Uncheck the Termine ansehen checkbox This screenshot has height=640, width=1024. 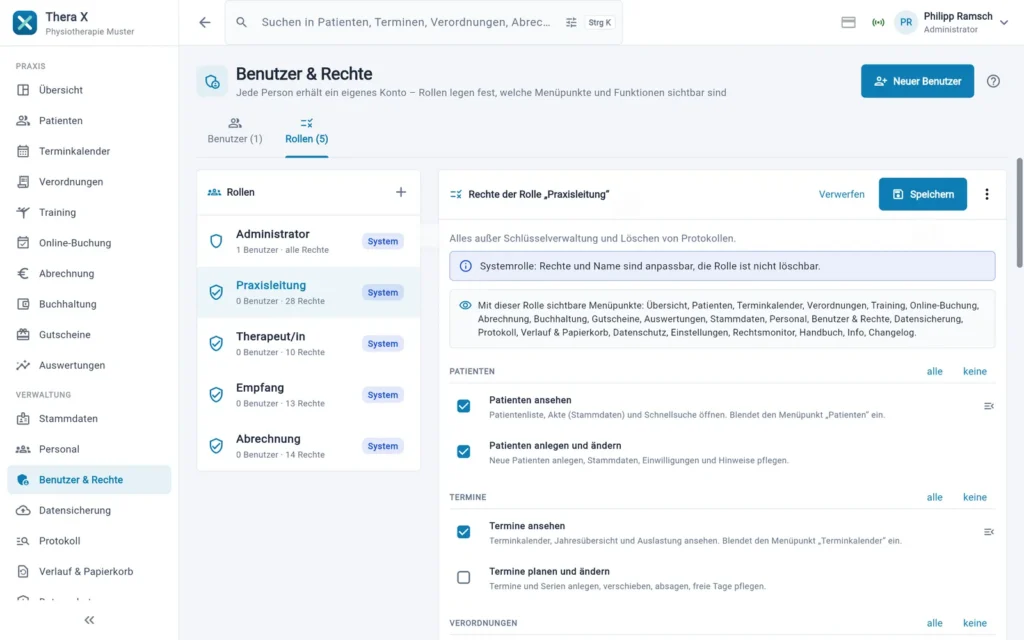click(464, 532)
